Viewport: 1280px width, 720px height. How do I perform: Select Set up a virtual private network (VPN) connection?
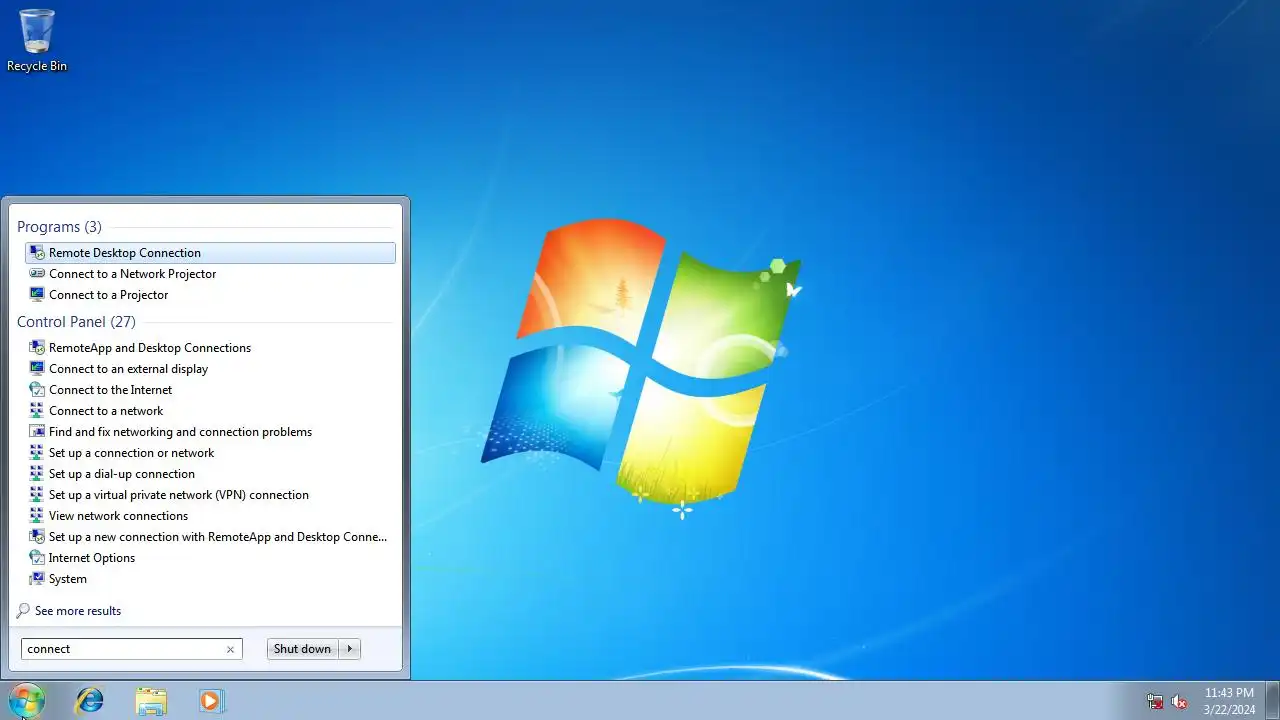[x=179, y=495]
